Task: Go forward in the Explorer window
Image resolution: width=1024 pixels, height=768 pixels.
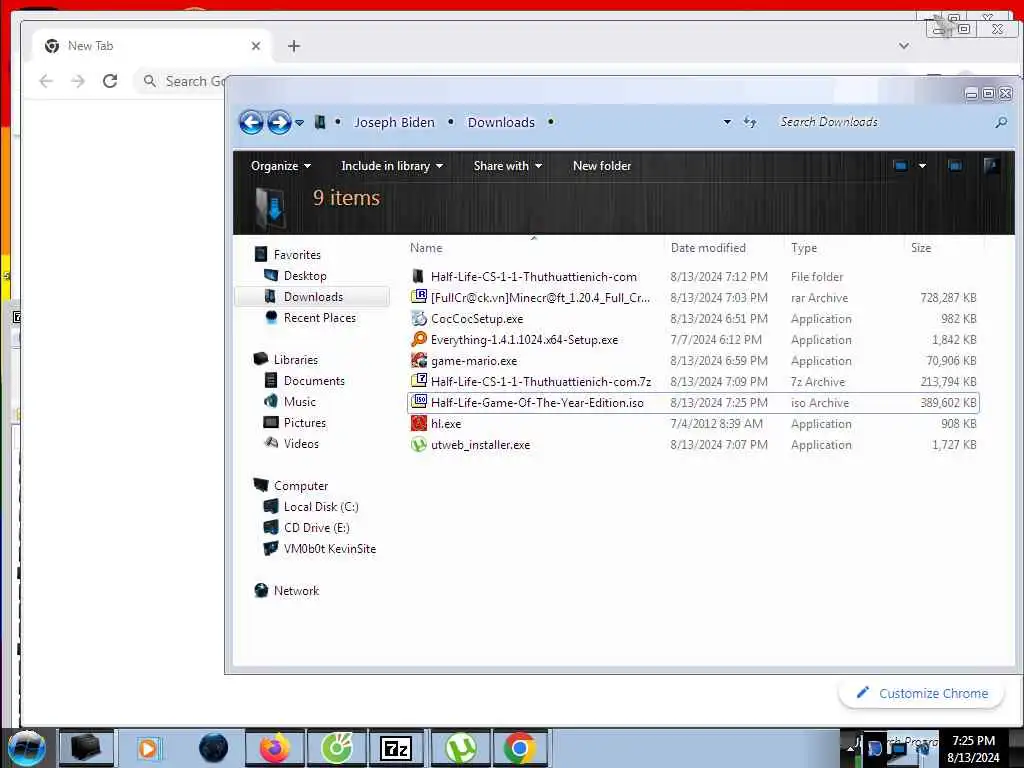Action: point(279,122)
